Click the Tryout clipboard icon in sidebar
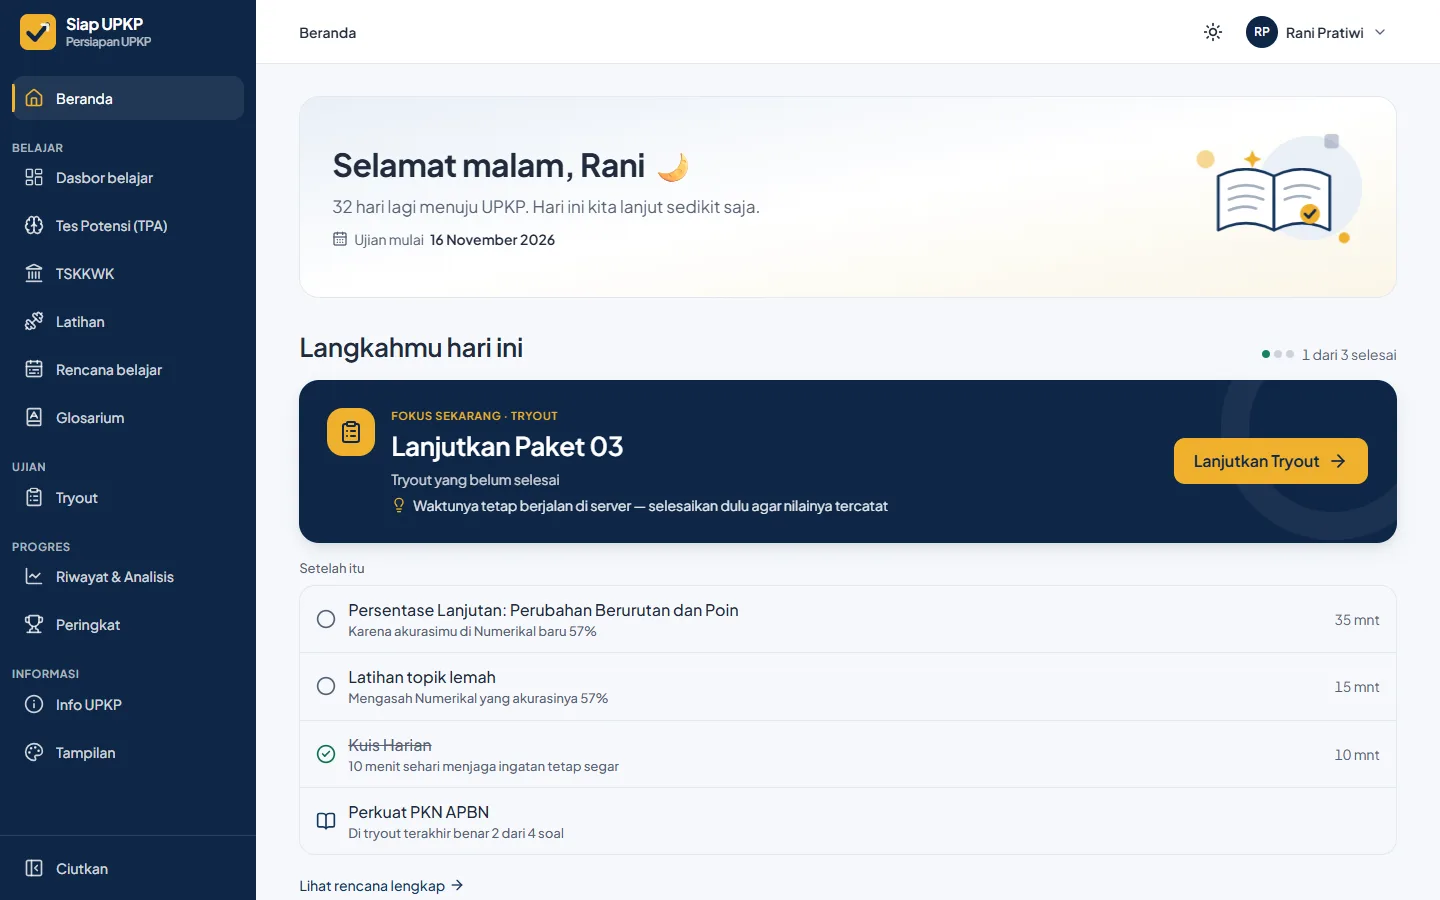Image resolution: width=1440 pixels, height=900 pixels. (34, 497)
